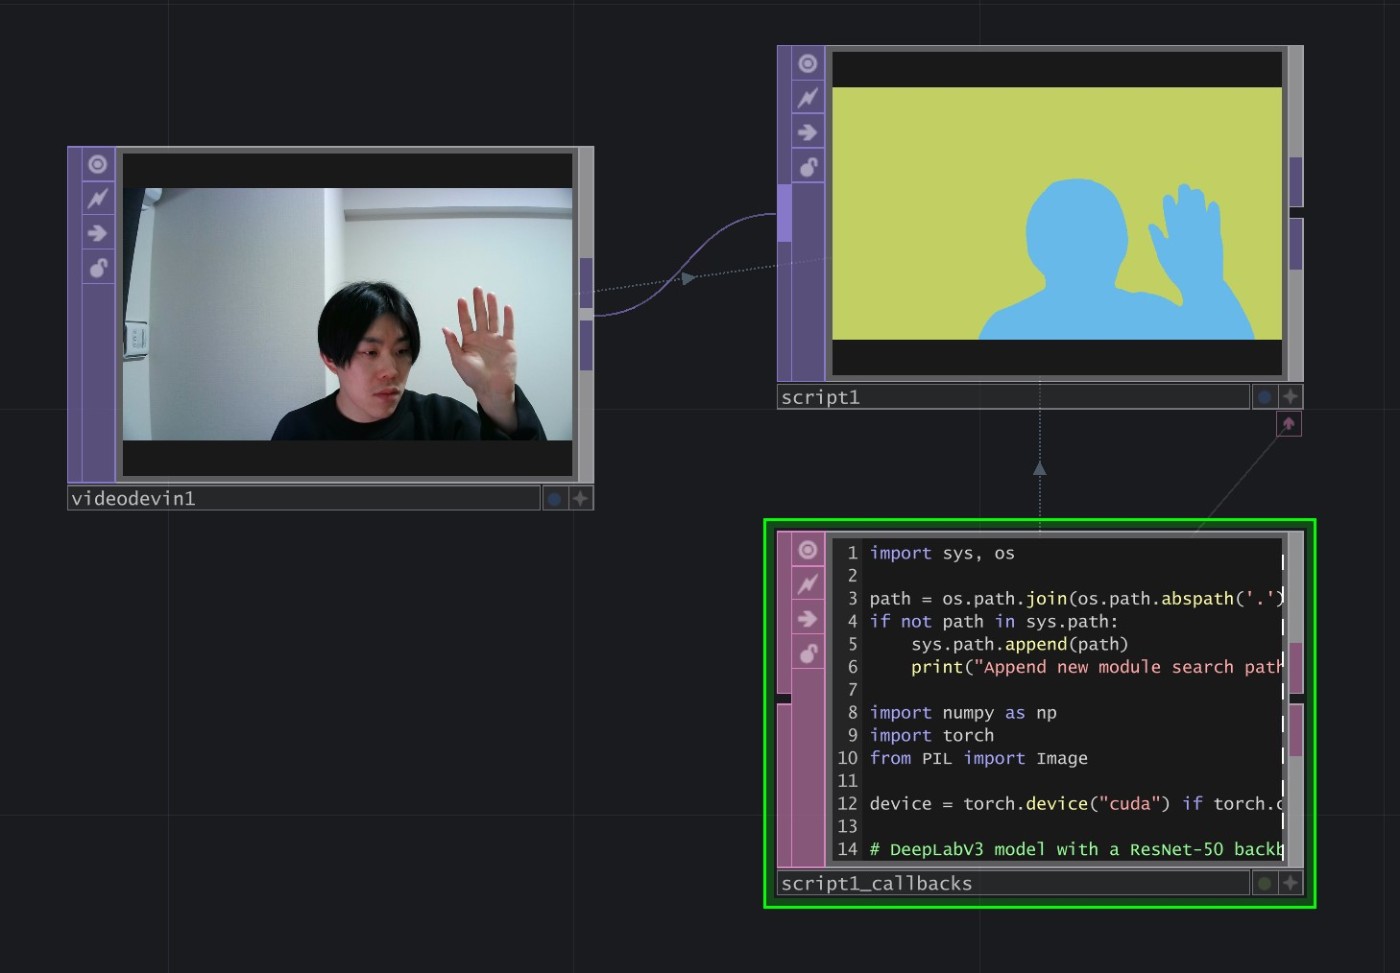
Task: Select the videodevin1 node name label
Action: [304, 498]
